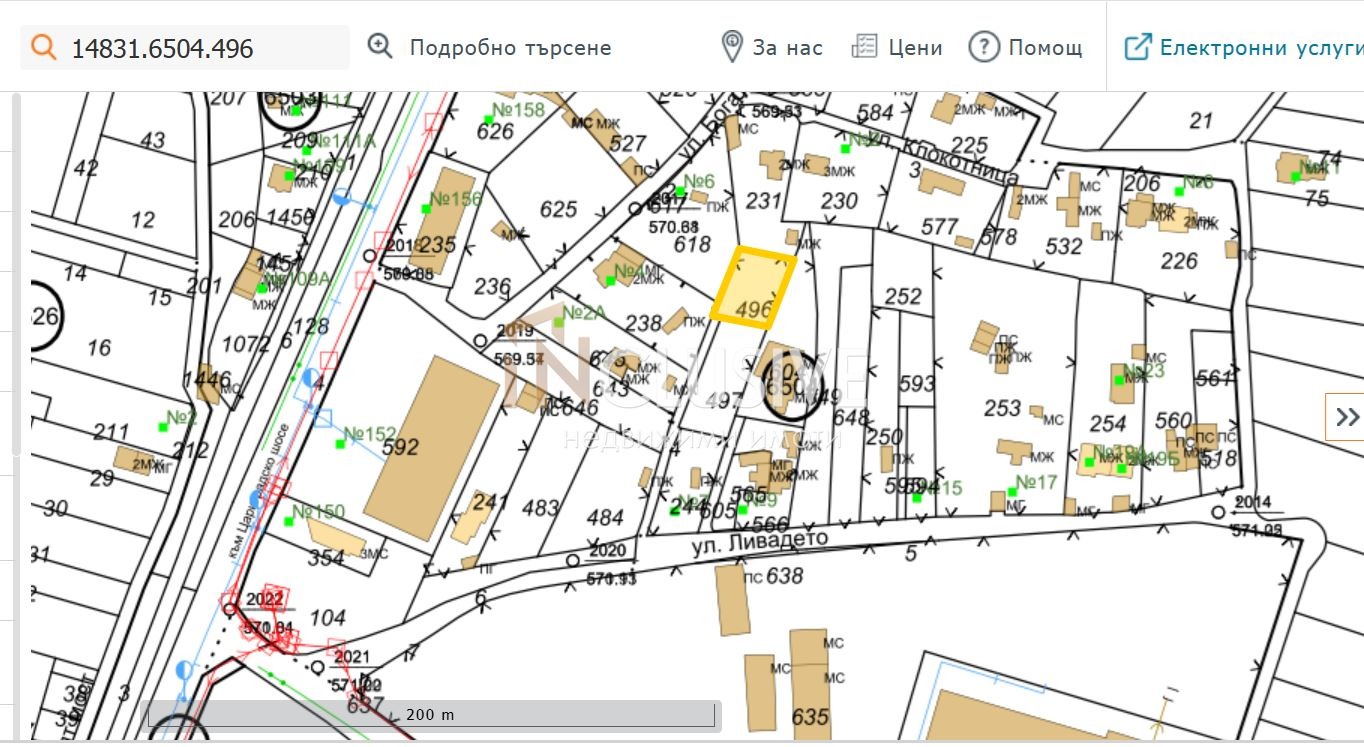Open Подробно търсене
The width and height of the screenshot is (1364, 747).
click(512, 46)
